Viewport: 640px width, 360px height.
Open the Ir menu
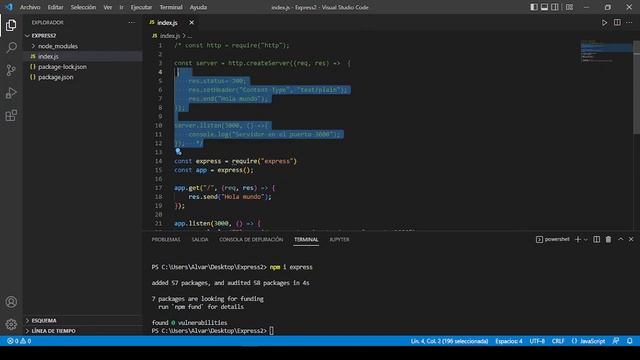tap(121, 7)
